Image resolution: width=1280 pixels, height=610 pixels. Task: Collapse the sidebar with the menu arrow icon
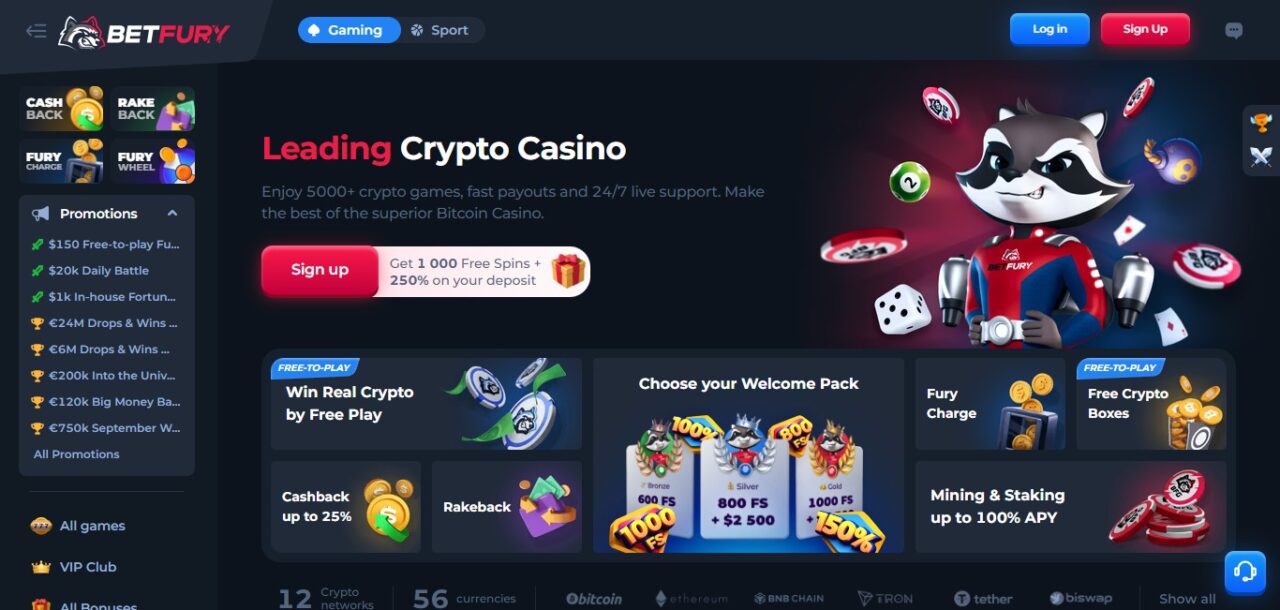pyautogui.click(x=36, y=31)
